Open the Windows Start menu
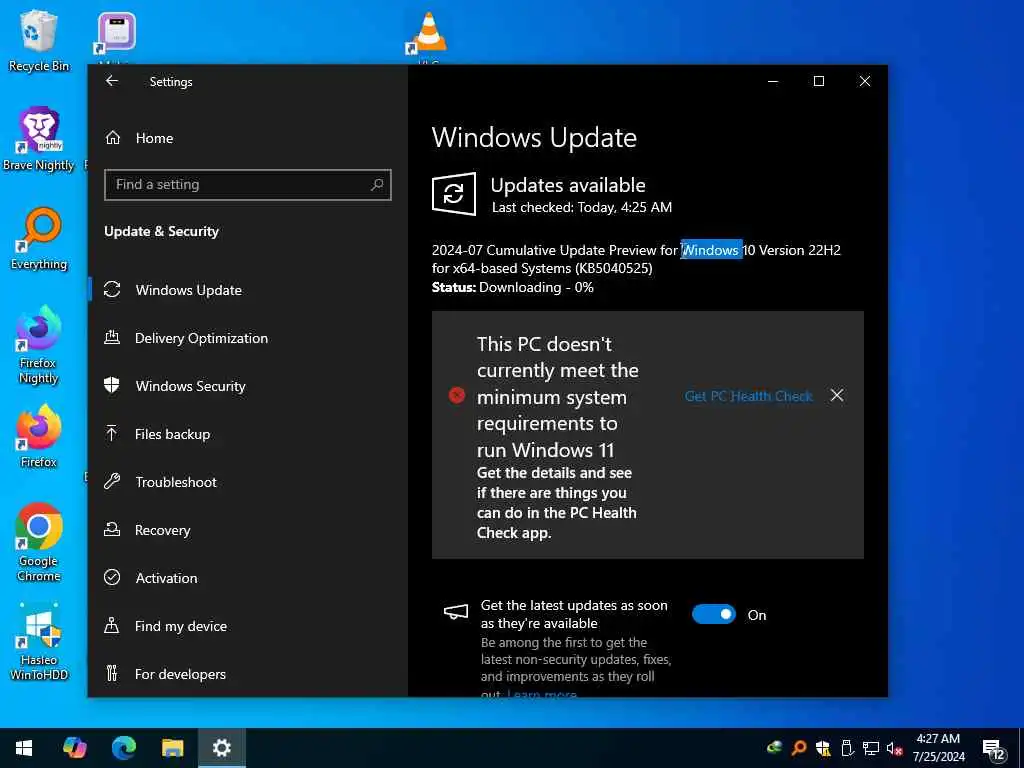 (x=24, y=748)
